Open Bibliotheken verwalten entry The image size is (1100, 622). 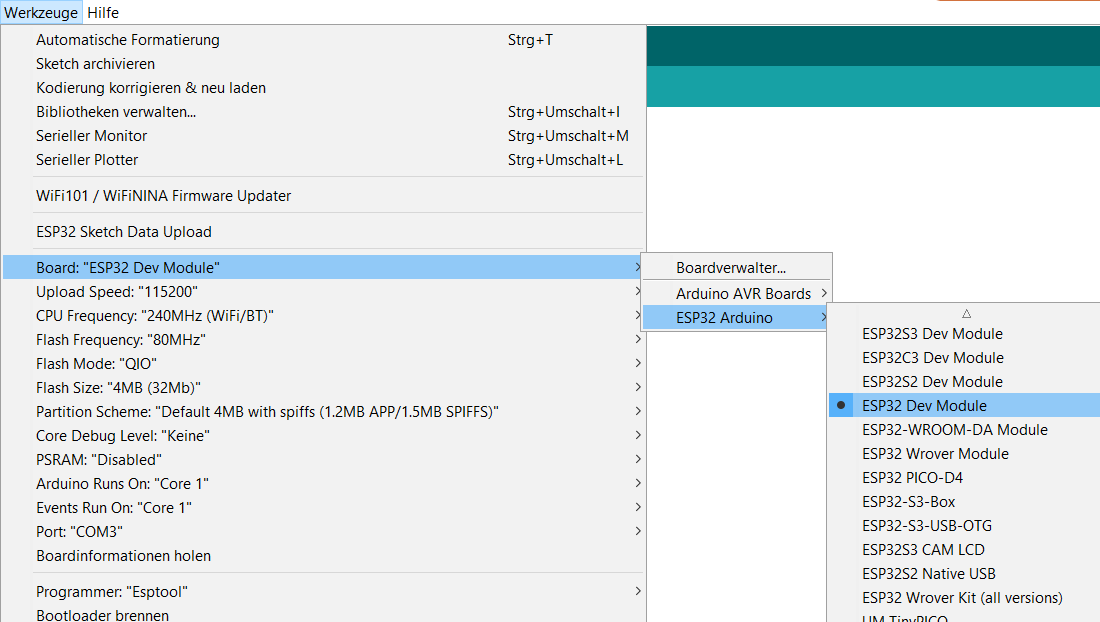[x=116, y=112]
